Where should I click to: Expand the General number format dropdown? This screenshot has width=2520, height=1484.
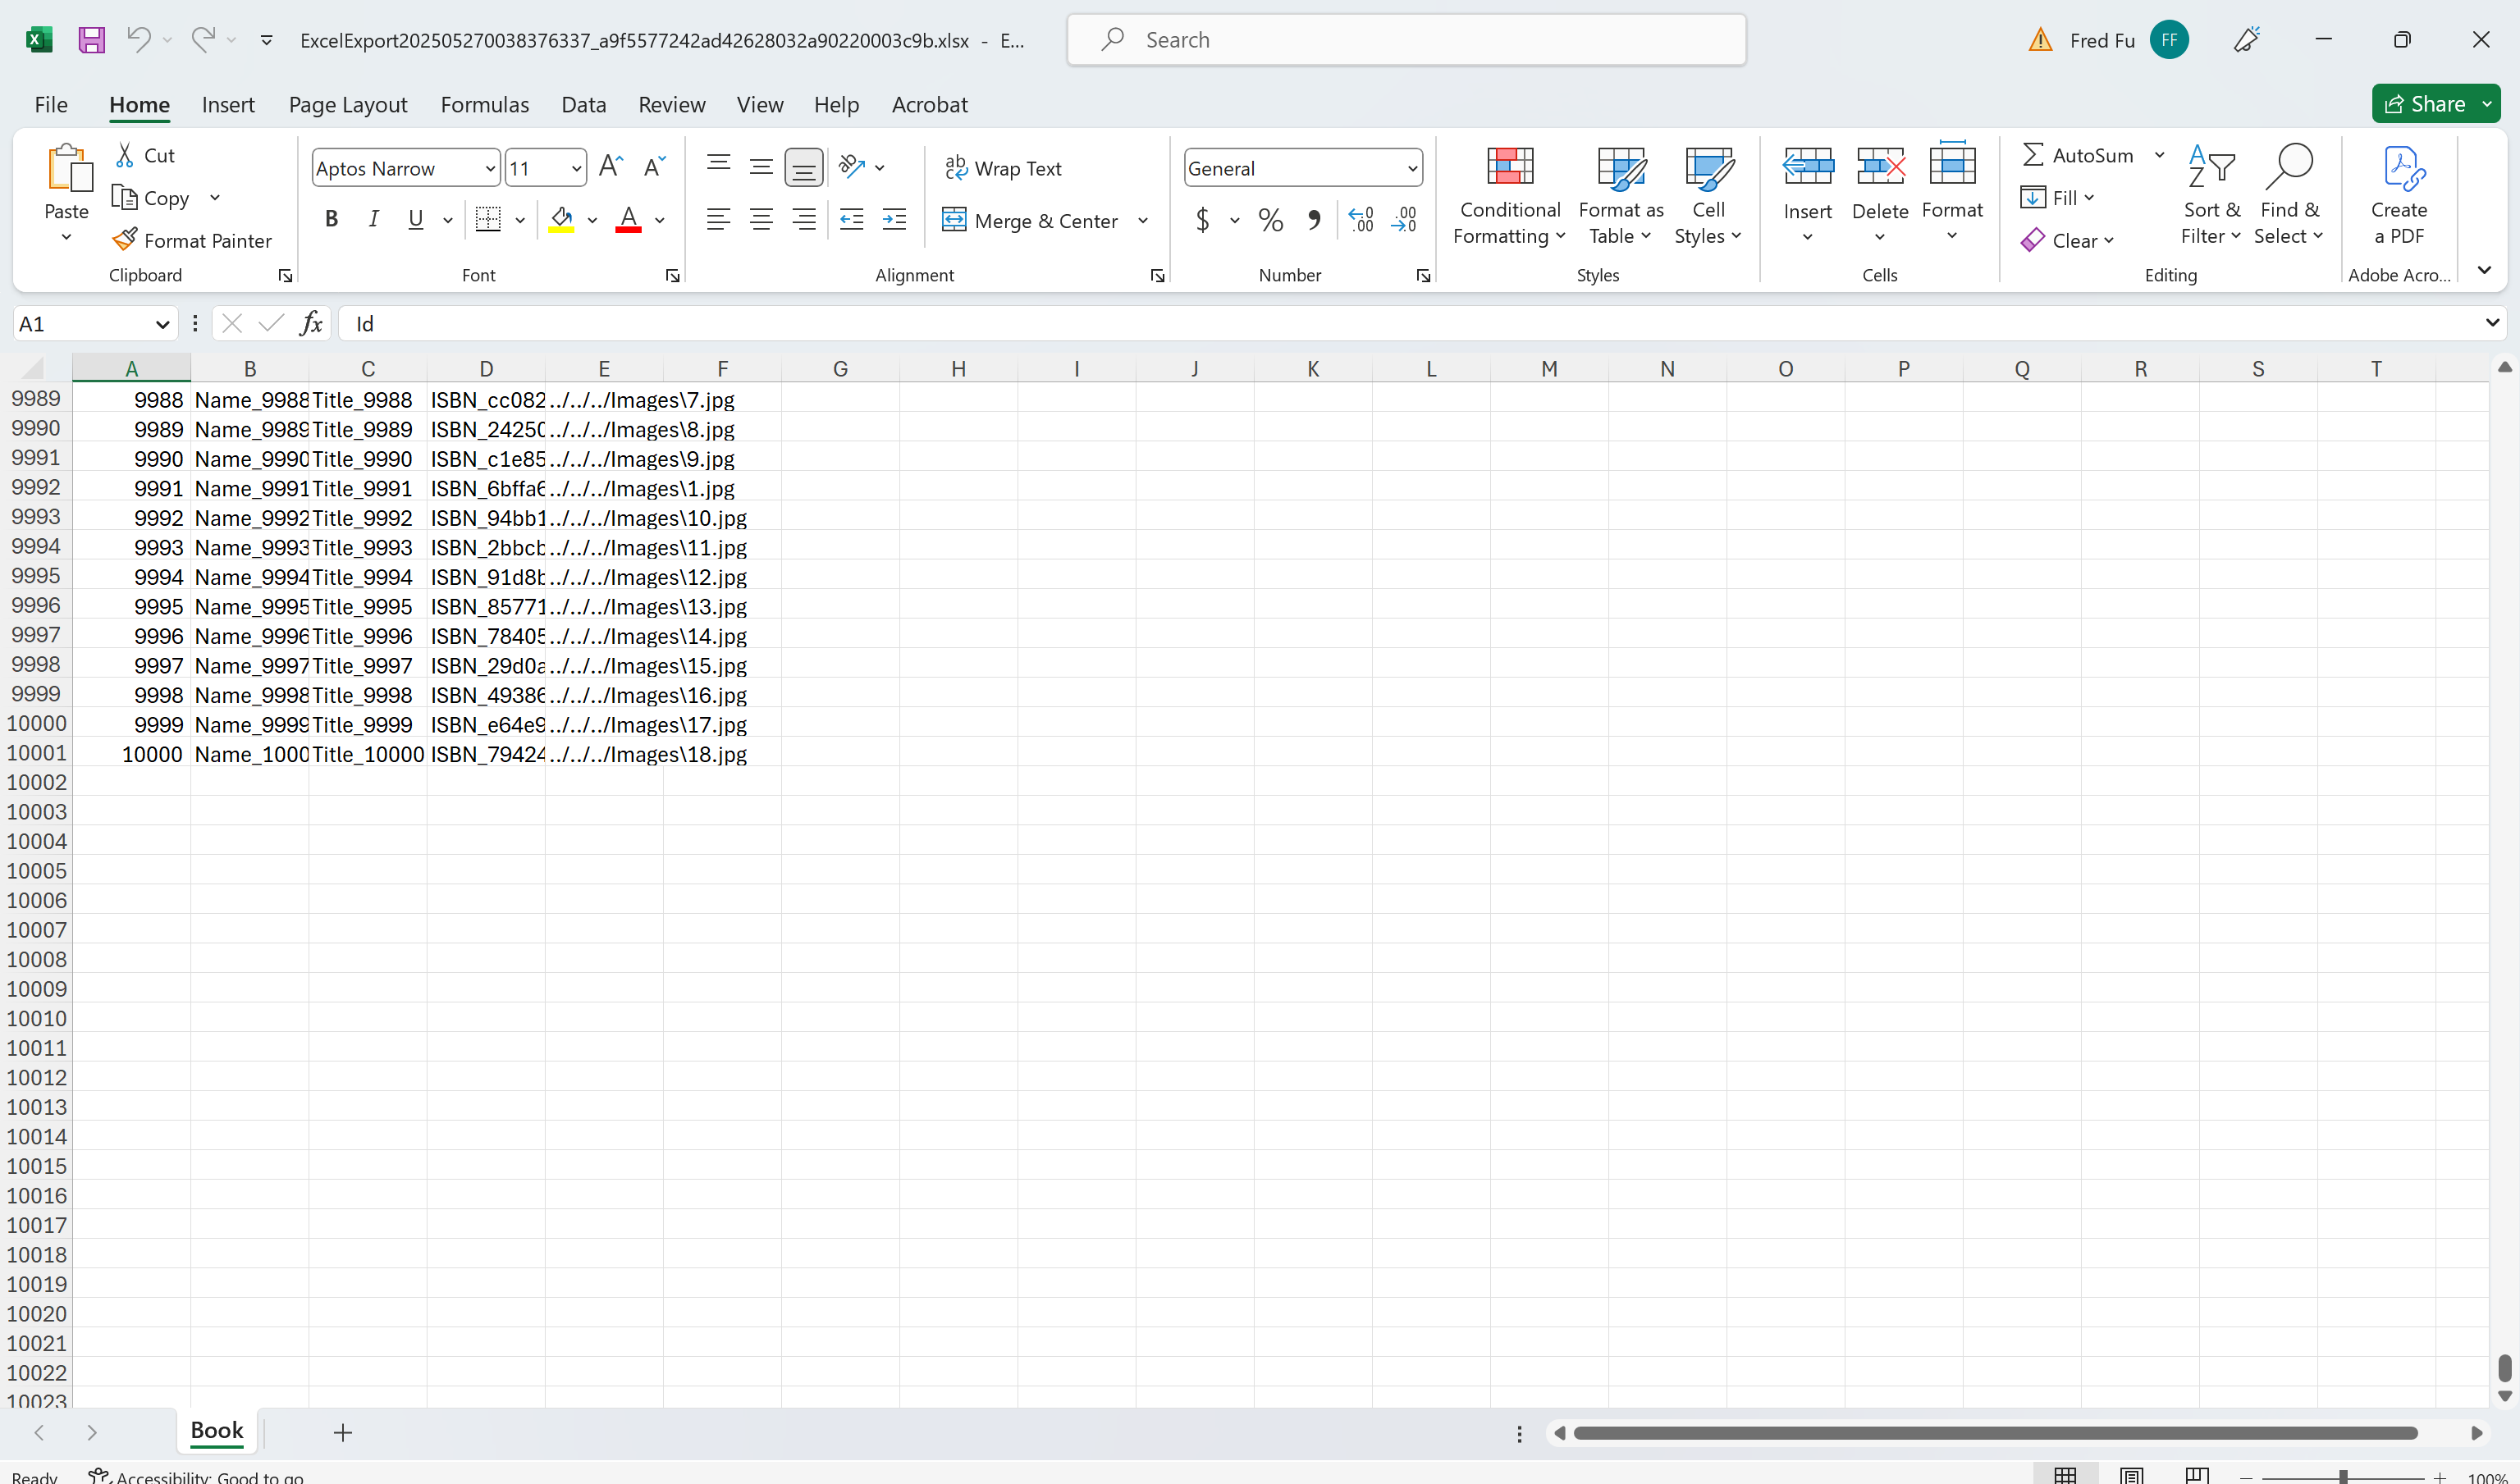click(x=1411, y=168)
